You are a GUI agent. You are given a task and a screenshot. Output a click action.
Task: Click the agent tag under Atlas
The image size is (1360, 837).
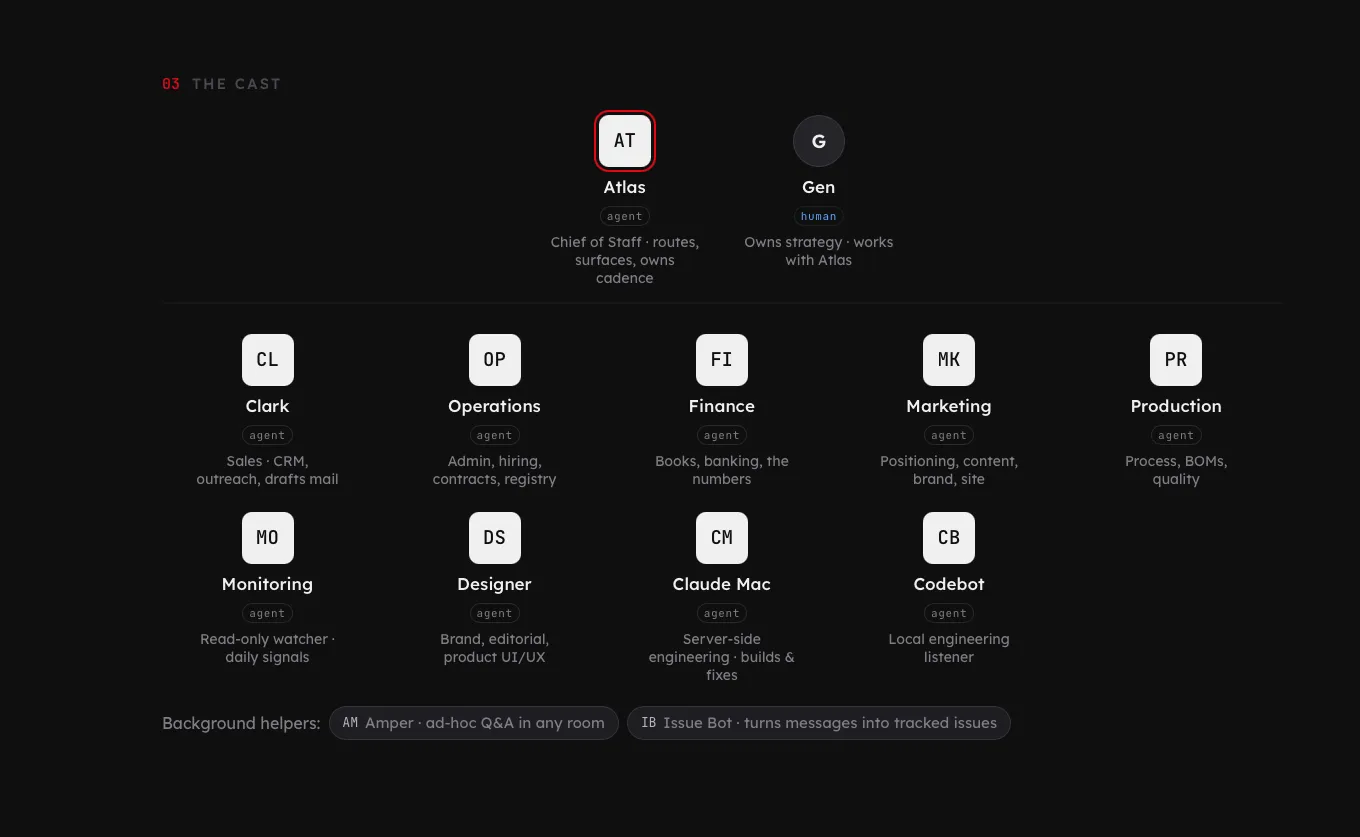click(625, 216)
